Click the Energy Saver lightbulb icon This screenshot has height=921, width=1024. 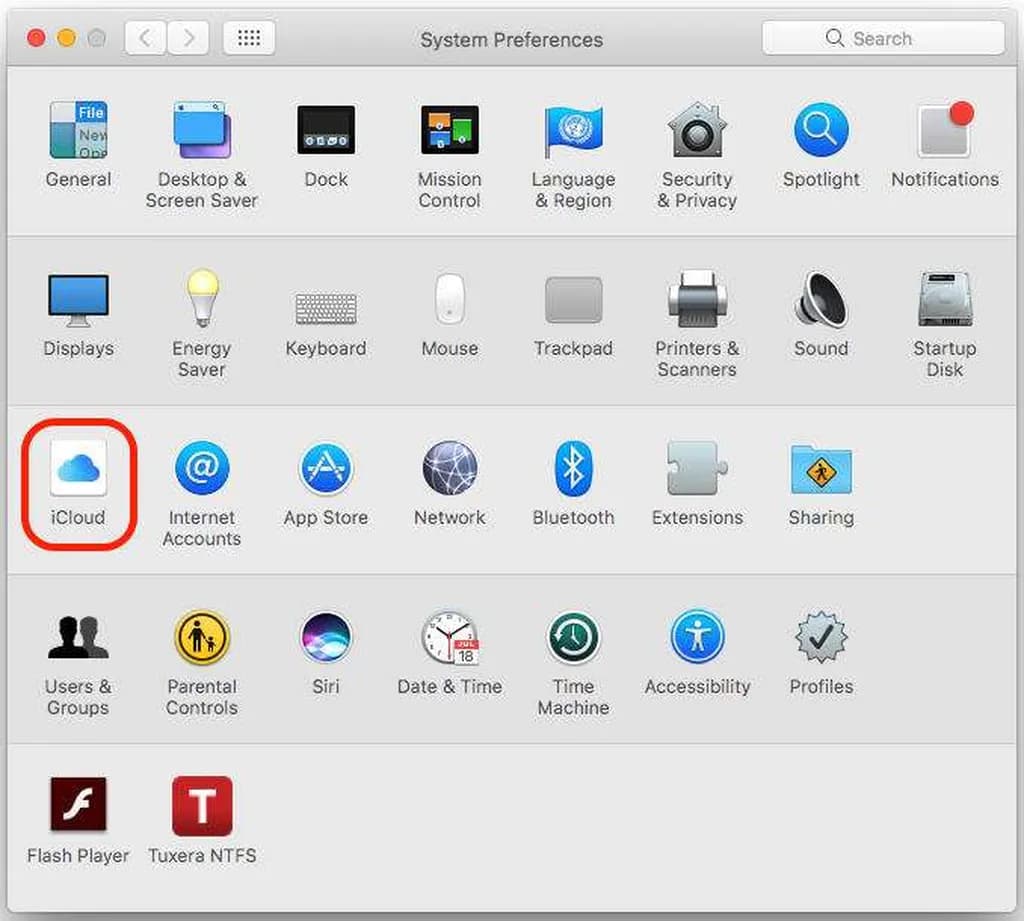pos(201,299)
